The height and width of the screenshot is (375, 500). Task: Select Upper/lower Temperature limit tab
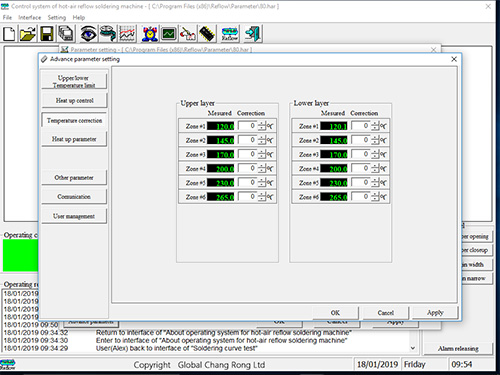tap(74, 81)
